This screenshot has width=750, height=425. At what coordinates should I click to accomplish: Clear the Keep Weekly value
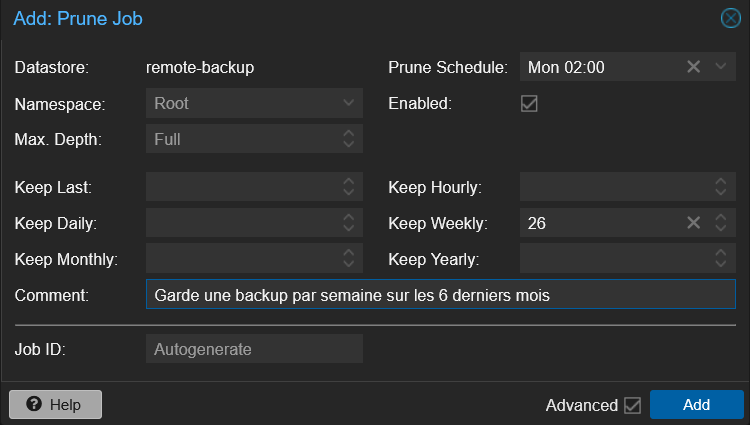[x=694, y=223]
